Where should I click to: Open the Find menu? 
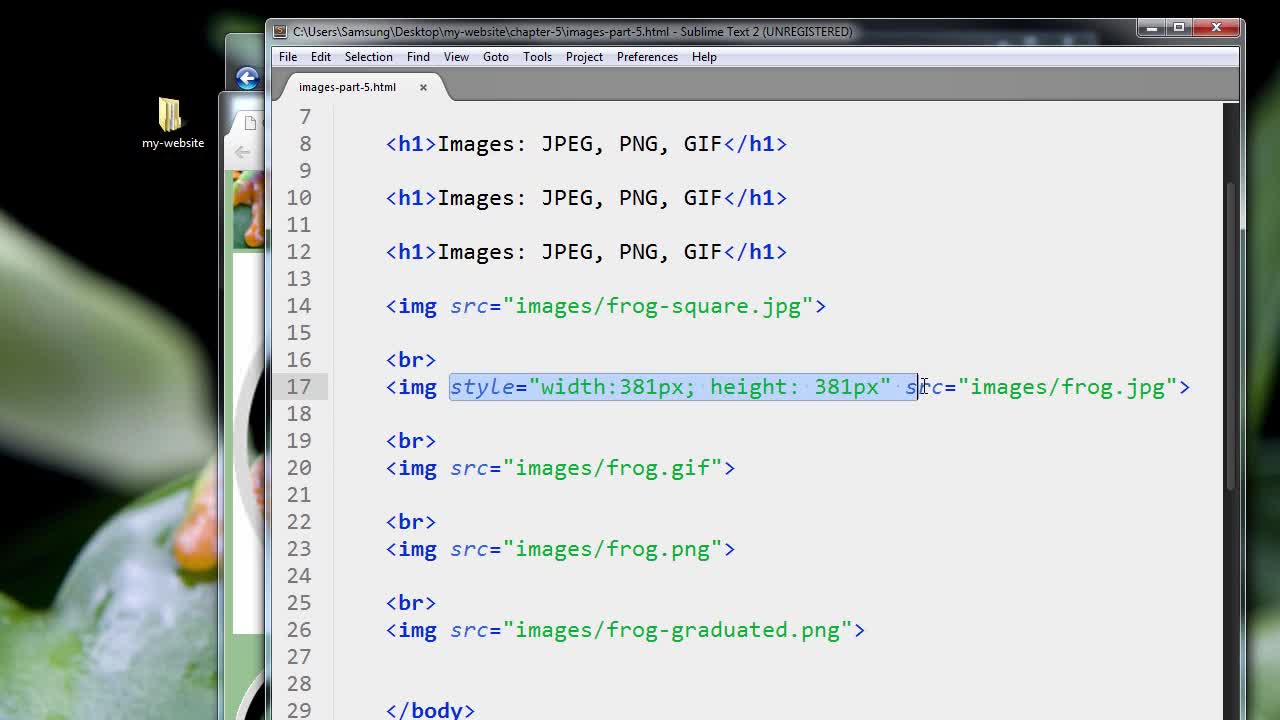point(418,57)
